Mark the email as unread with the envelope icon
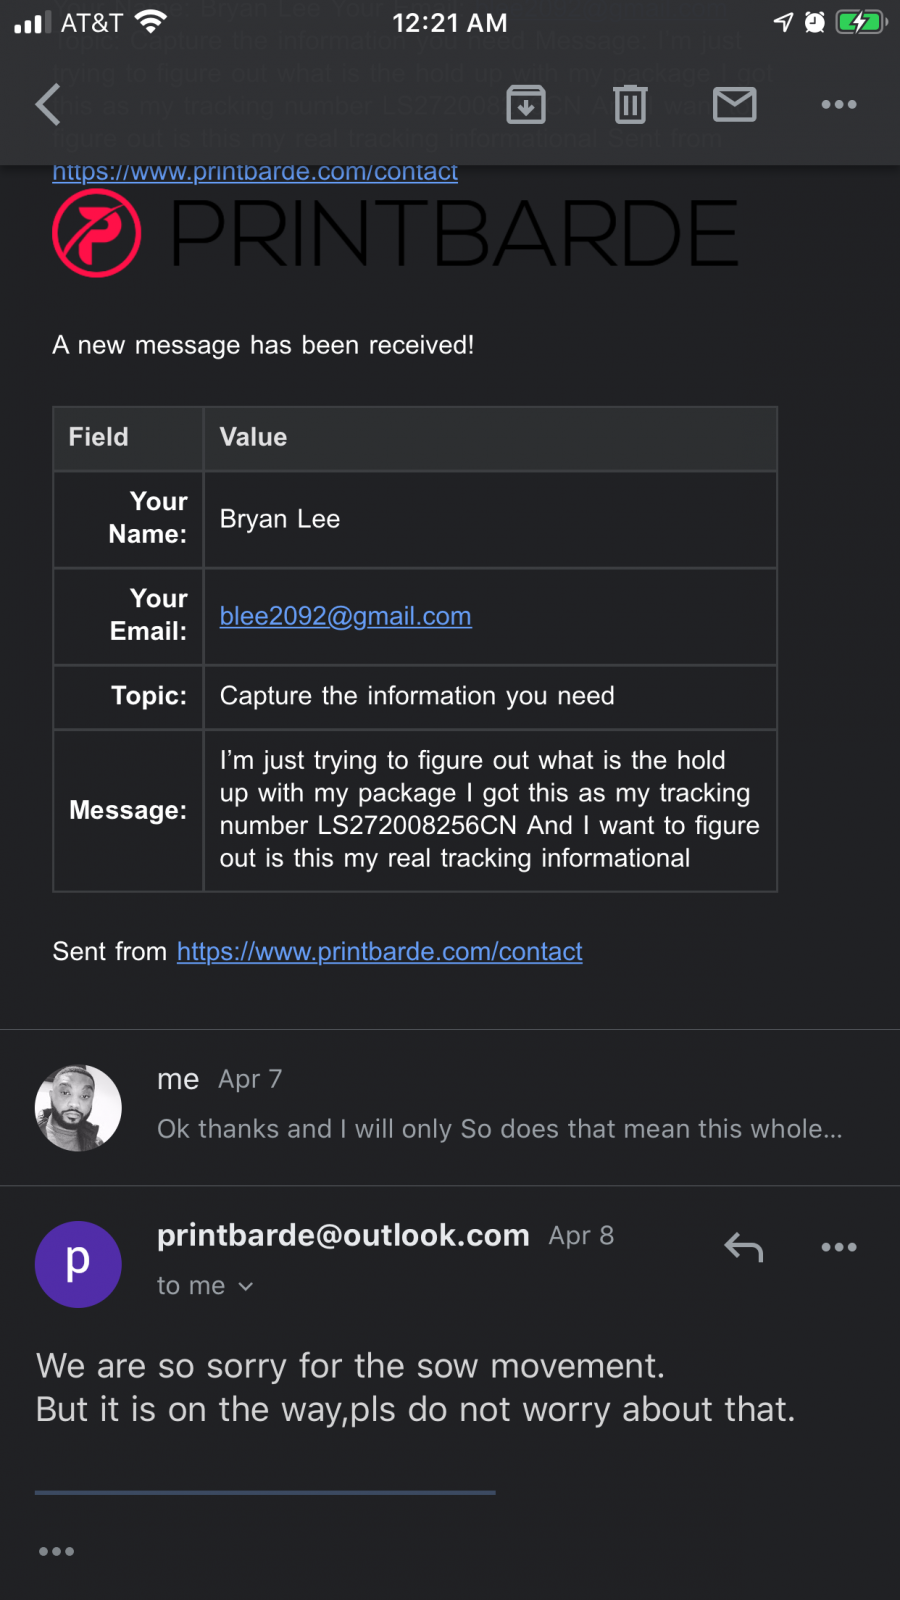This screenshot has width=900, height=1600. coord(735,104)
